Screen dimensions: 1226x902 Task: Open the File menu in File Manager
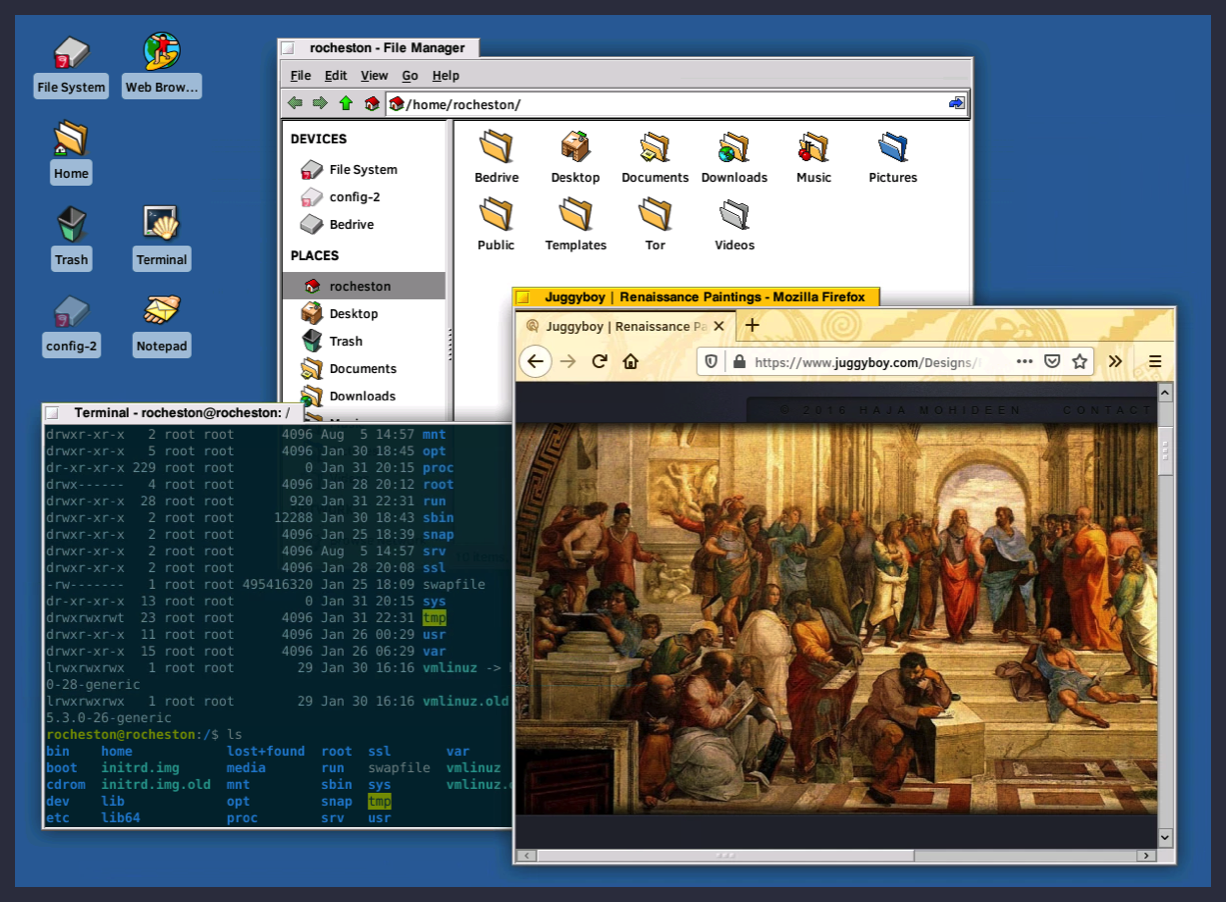click(x=300, y=75)
